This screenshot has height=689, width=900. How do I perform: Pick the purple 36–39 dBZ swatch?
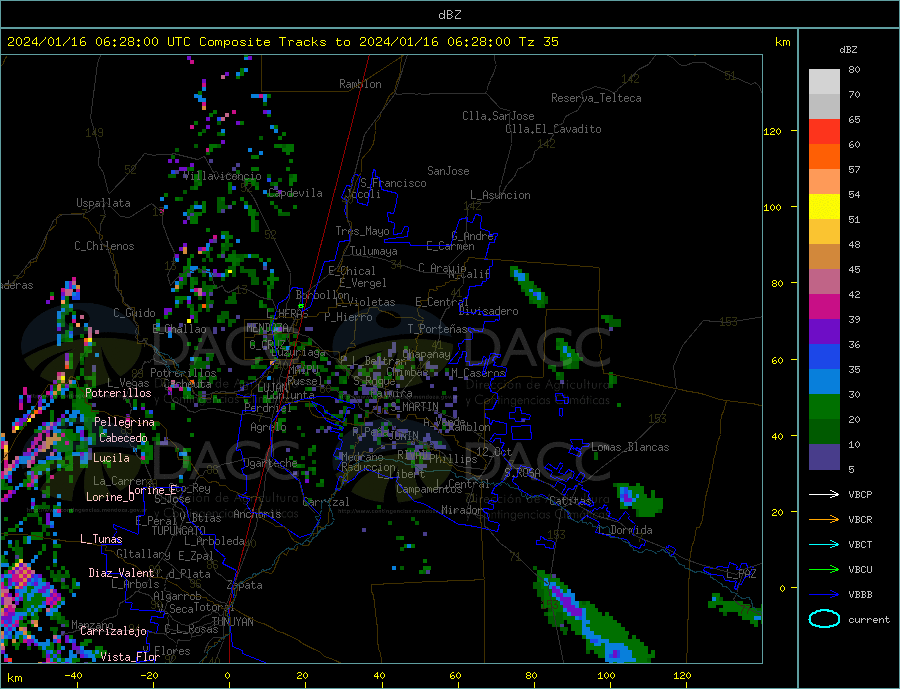pyautogui.click(x=824, y=332)
